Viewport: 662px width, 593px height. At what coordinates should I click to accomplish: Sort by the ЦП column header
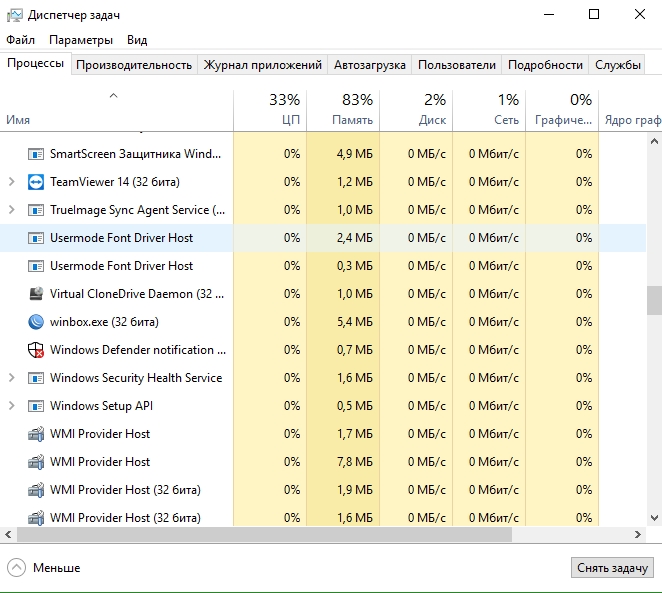point(270,110)
